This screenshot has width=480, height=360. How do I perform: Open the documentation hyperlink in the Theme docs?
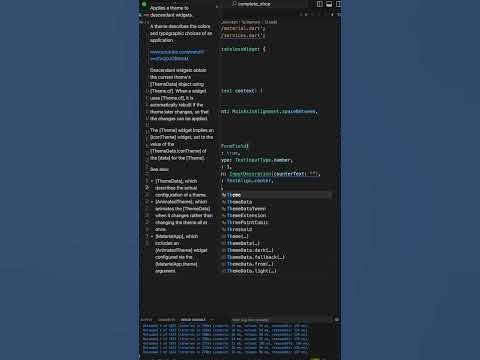point(177,55)
